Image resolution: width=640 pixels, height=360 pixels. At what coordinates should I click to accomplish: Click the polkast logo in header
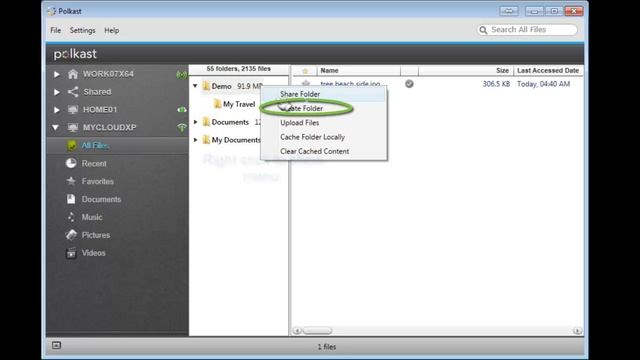point(75,54)
